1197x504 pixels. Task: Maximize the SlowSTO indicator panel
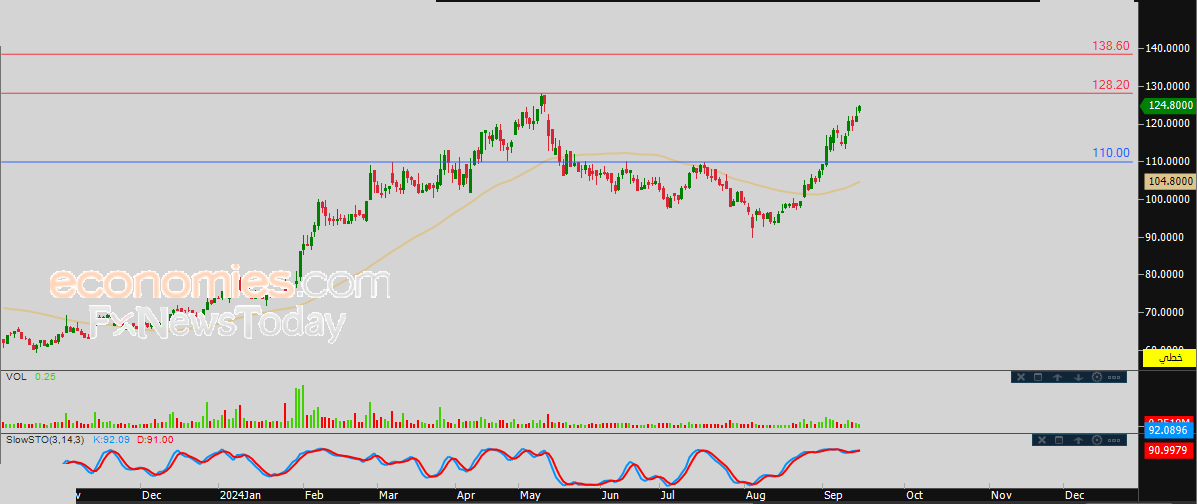(x=1059, y=440)
